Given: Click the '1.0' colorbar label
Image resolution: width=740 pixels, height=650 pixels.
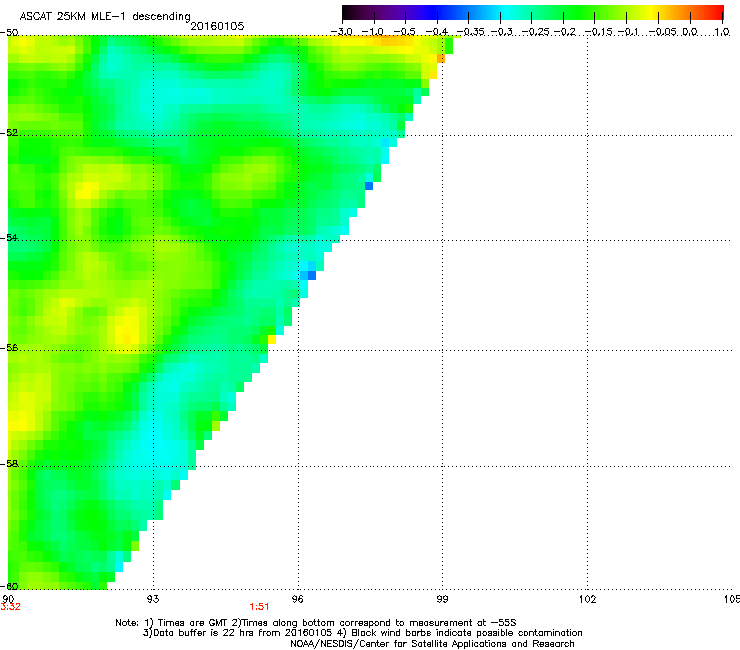Looking at the screenshot, I should coord(722,32).
